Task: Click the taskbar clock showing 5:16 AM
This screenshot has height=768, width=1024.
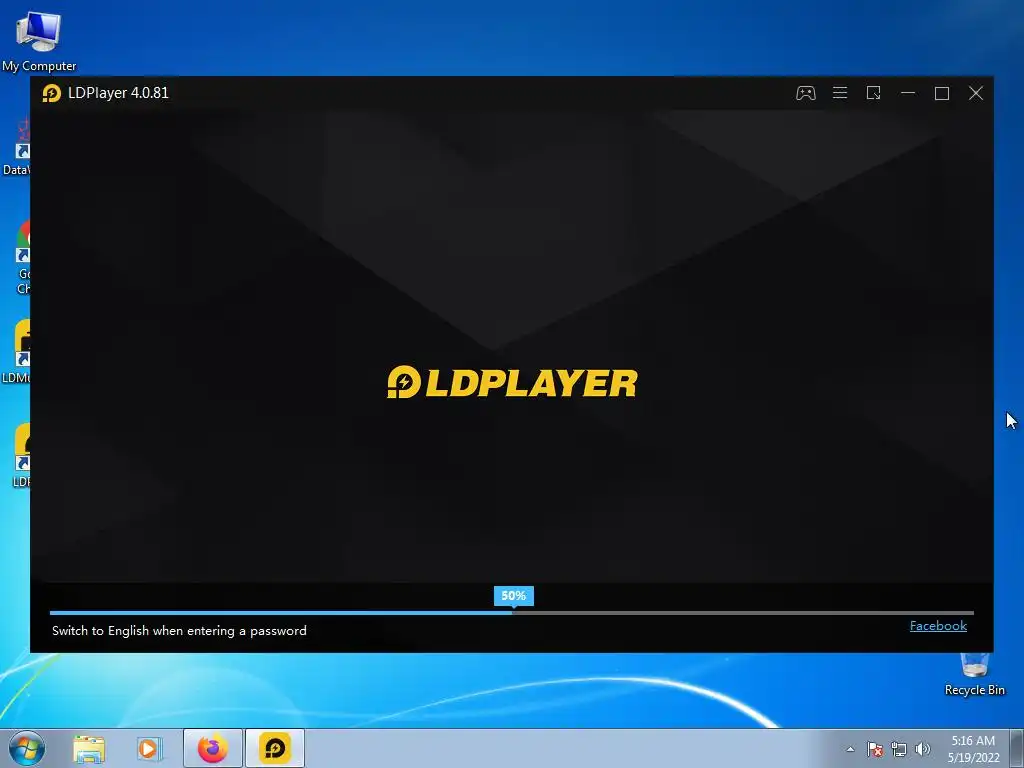Action: point(973,749)
